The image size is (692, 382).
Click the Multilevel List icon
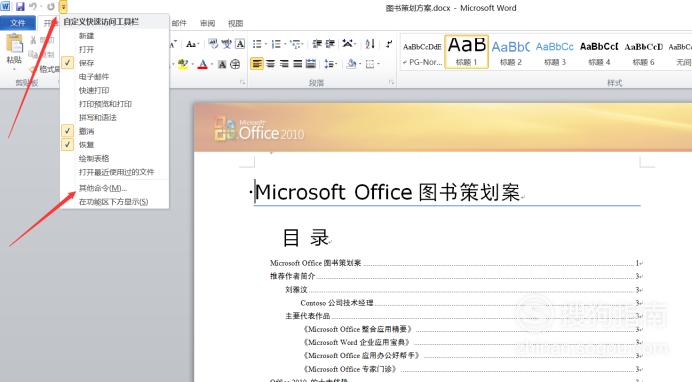tap(295, 44)
